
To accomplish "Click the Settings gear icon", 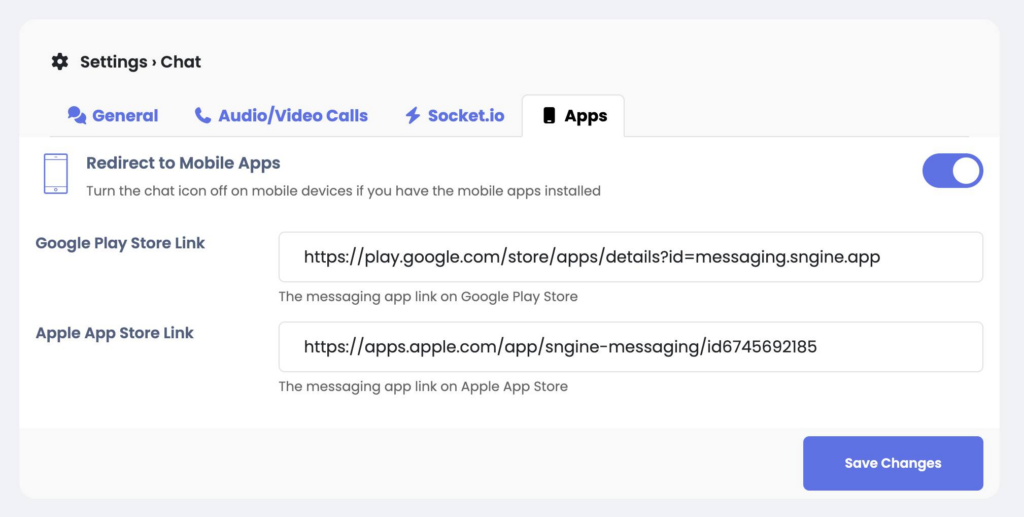I will point(60,62).
